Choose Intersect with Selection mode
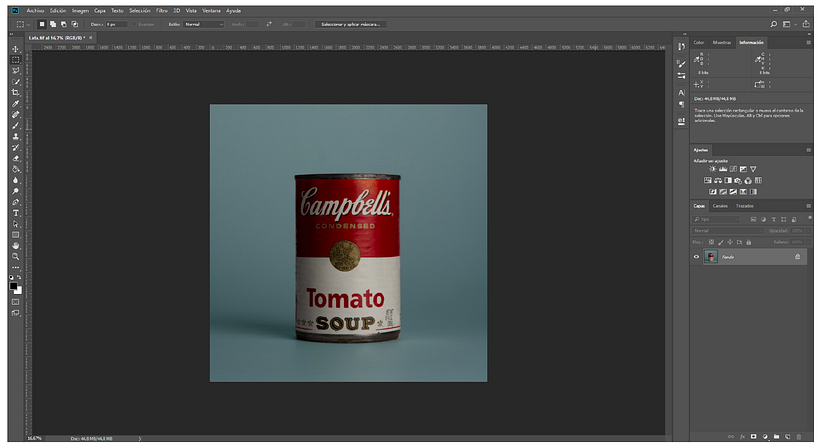The width and height of the screenshot is (820, 448). [75, 24]
